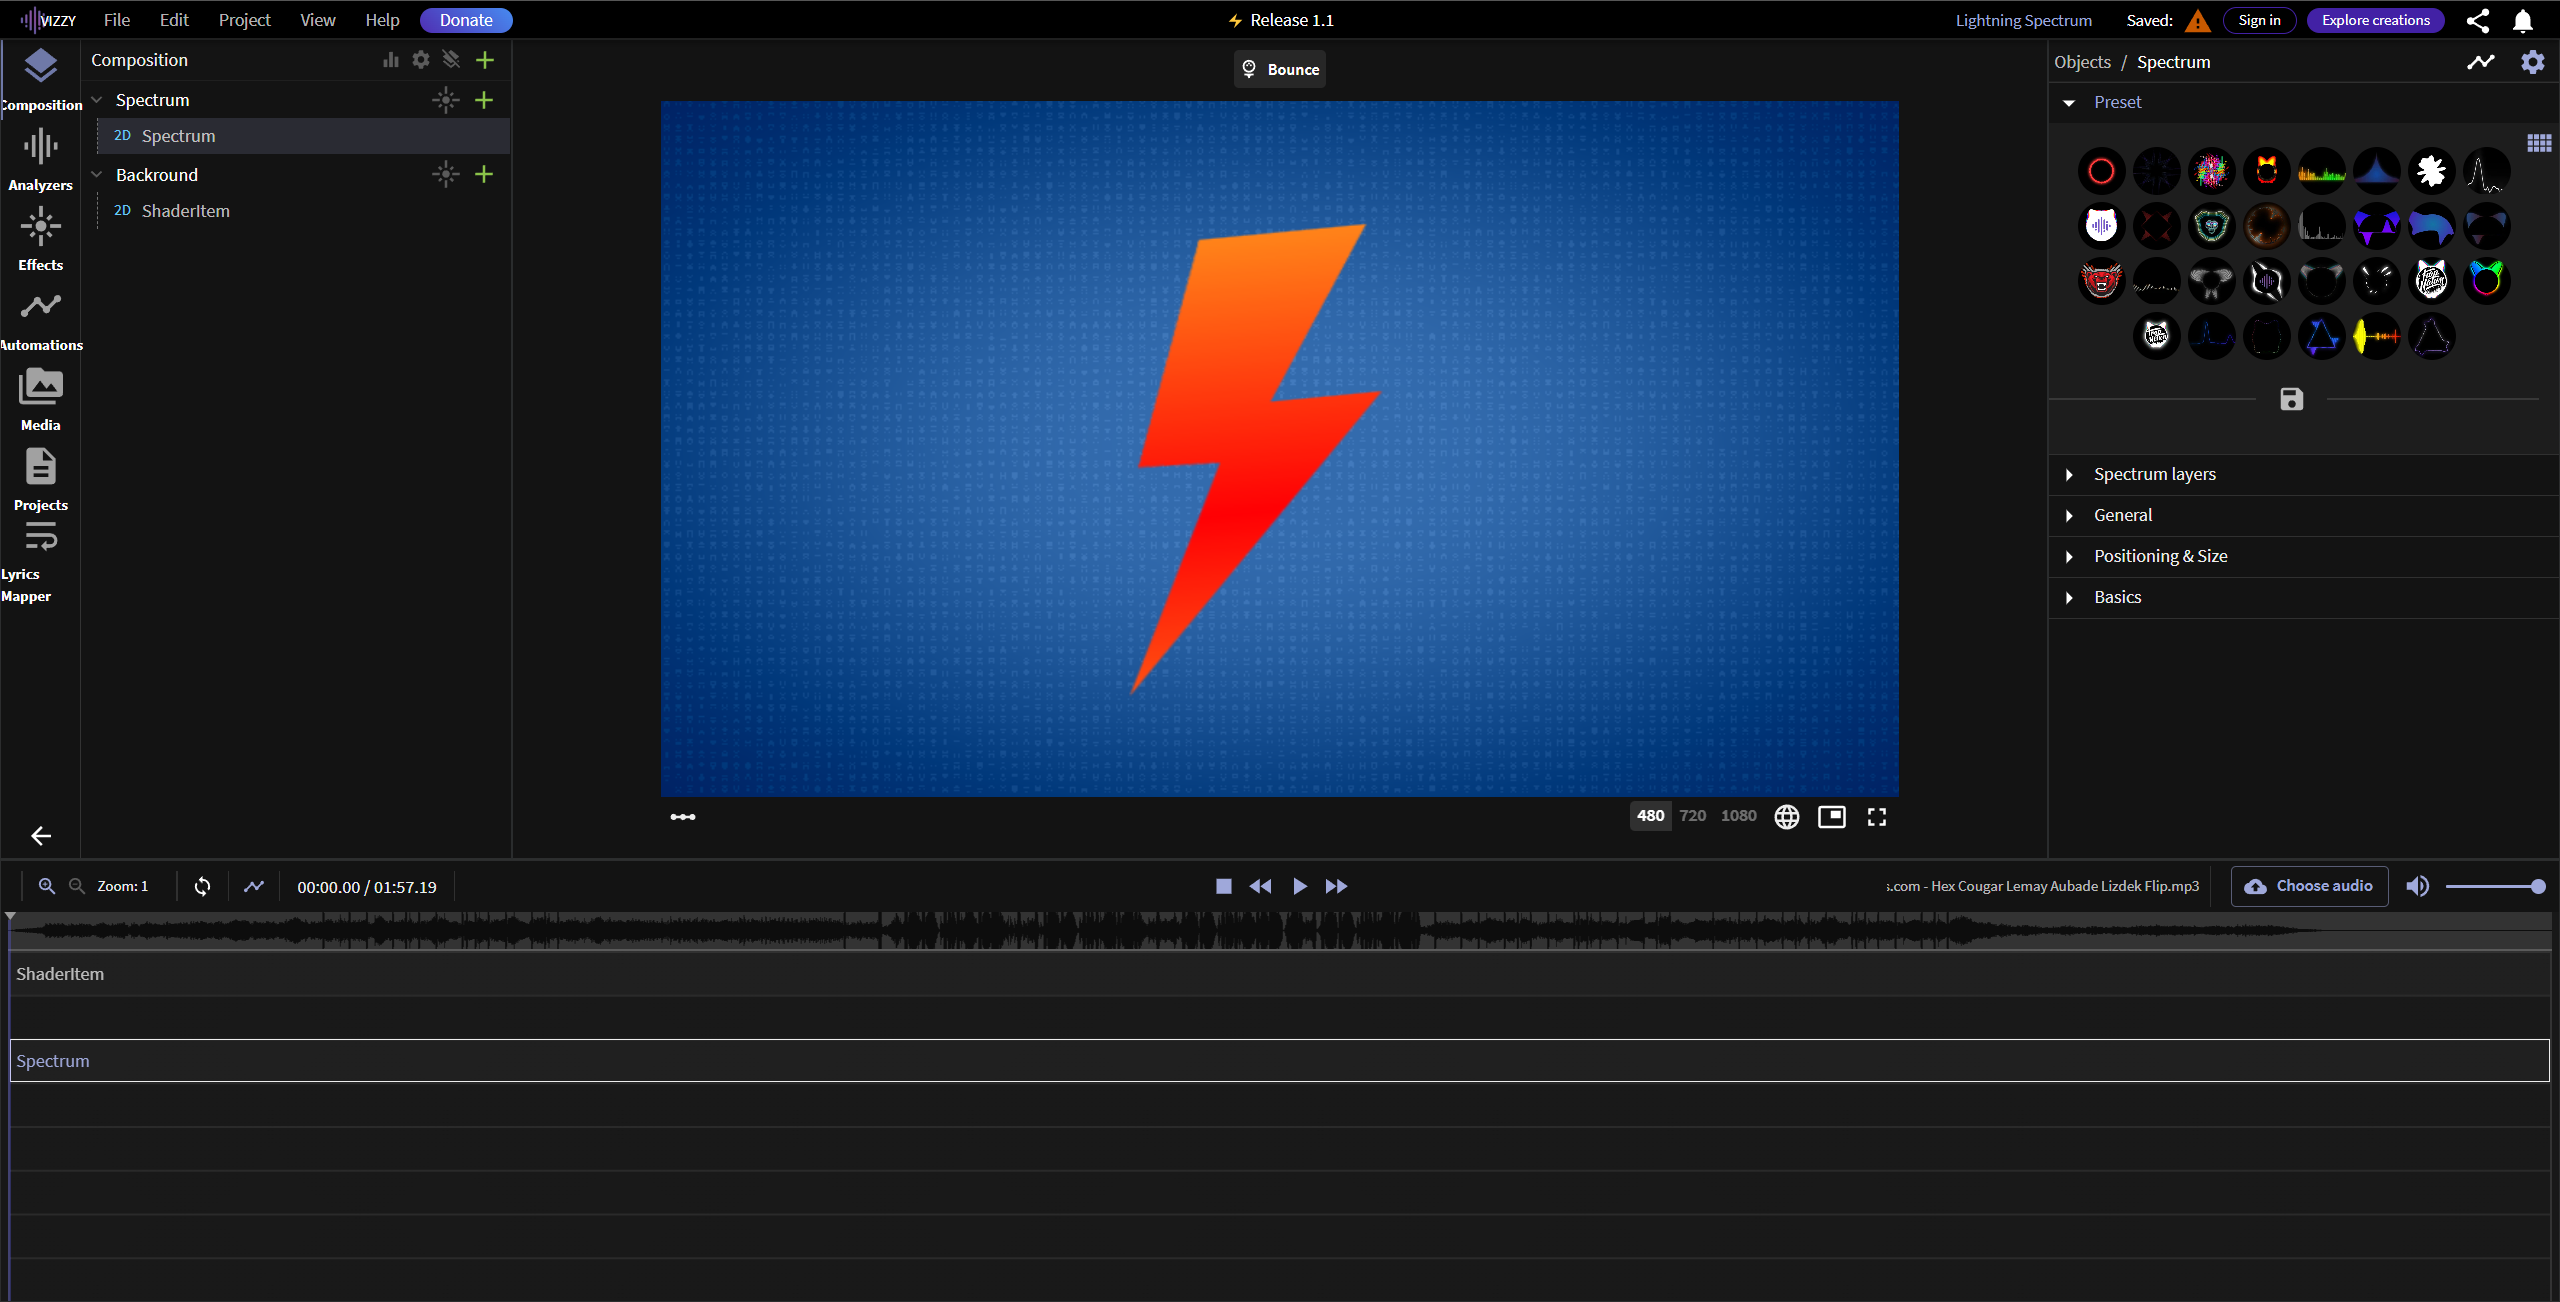The width and height of the screenshot is (2560, 1302).
Task: Open the Effects sidebar panel
Action: tap(40, 238)
